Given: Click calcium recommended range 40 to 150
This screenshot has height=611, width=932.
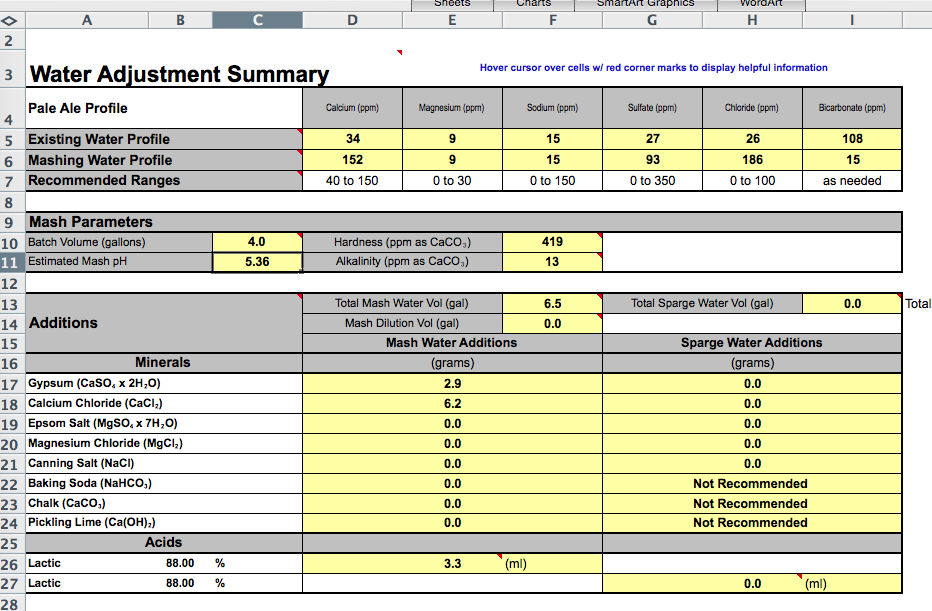Looking at the screenshot, I should pos(352,181).
